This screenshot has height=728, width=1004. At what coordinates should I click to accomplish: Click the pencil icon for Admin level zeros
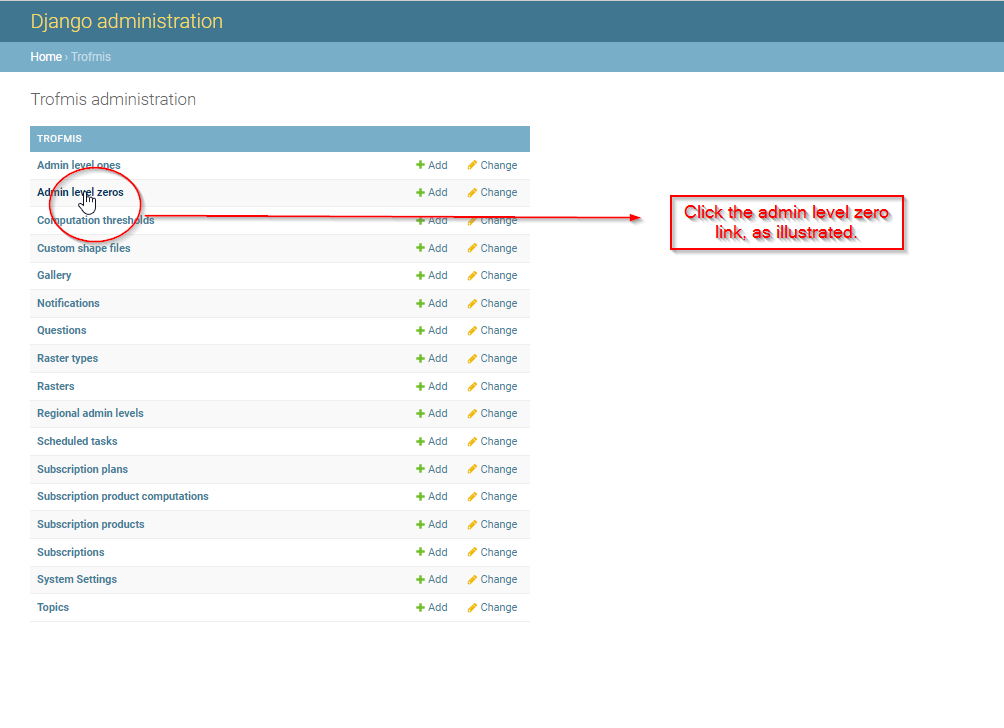tap(472, 193)
